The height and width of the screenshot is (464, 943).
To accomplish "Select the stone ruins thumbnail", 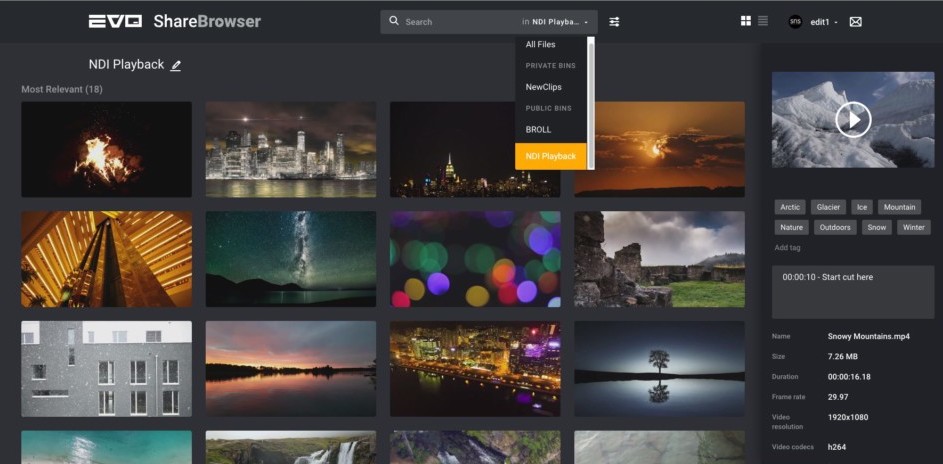I will click(660, 259).
